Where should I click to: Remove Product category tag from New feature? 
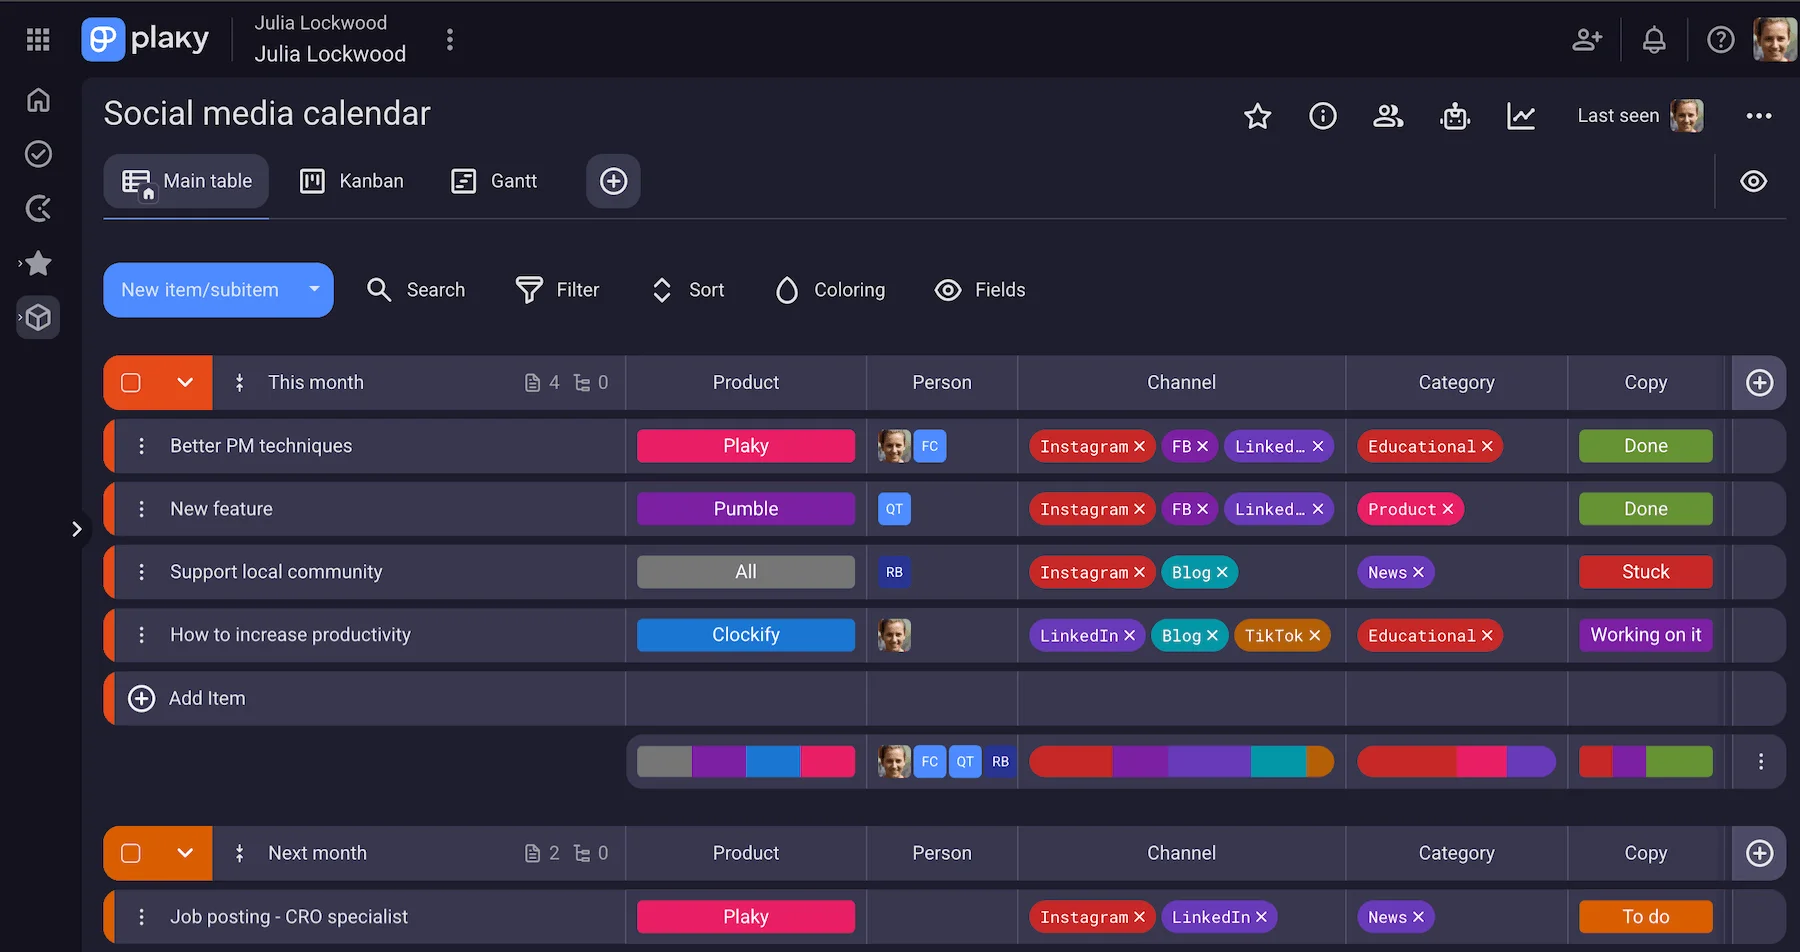click(1447, 510)
